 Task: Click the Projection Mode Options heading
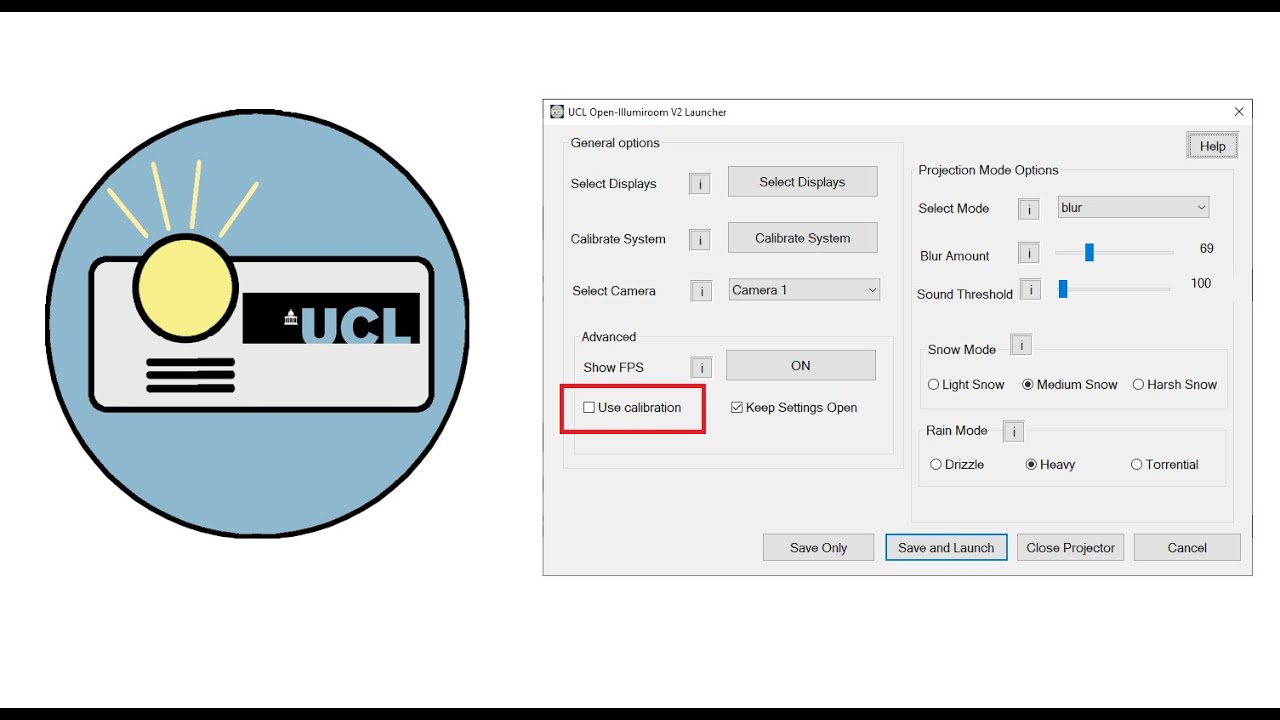[x=988, y=170]
